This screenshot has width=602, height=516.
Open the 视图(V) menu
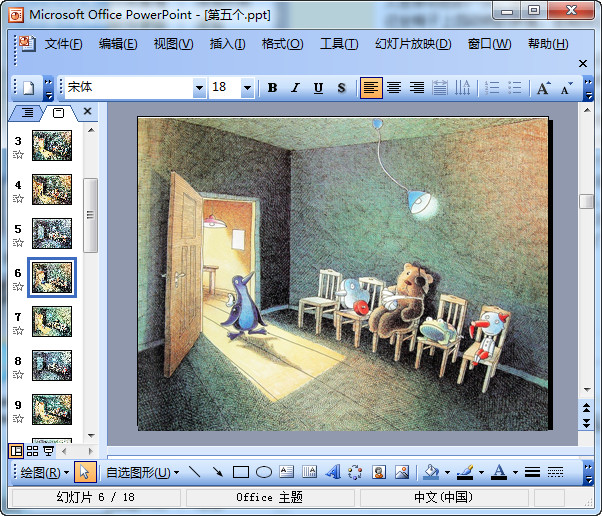pos(173,44)
